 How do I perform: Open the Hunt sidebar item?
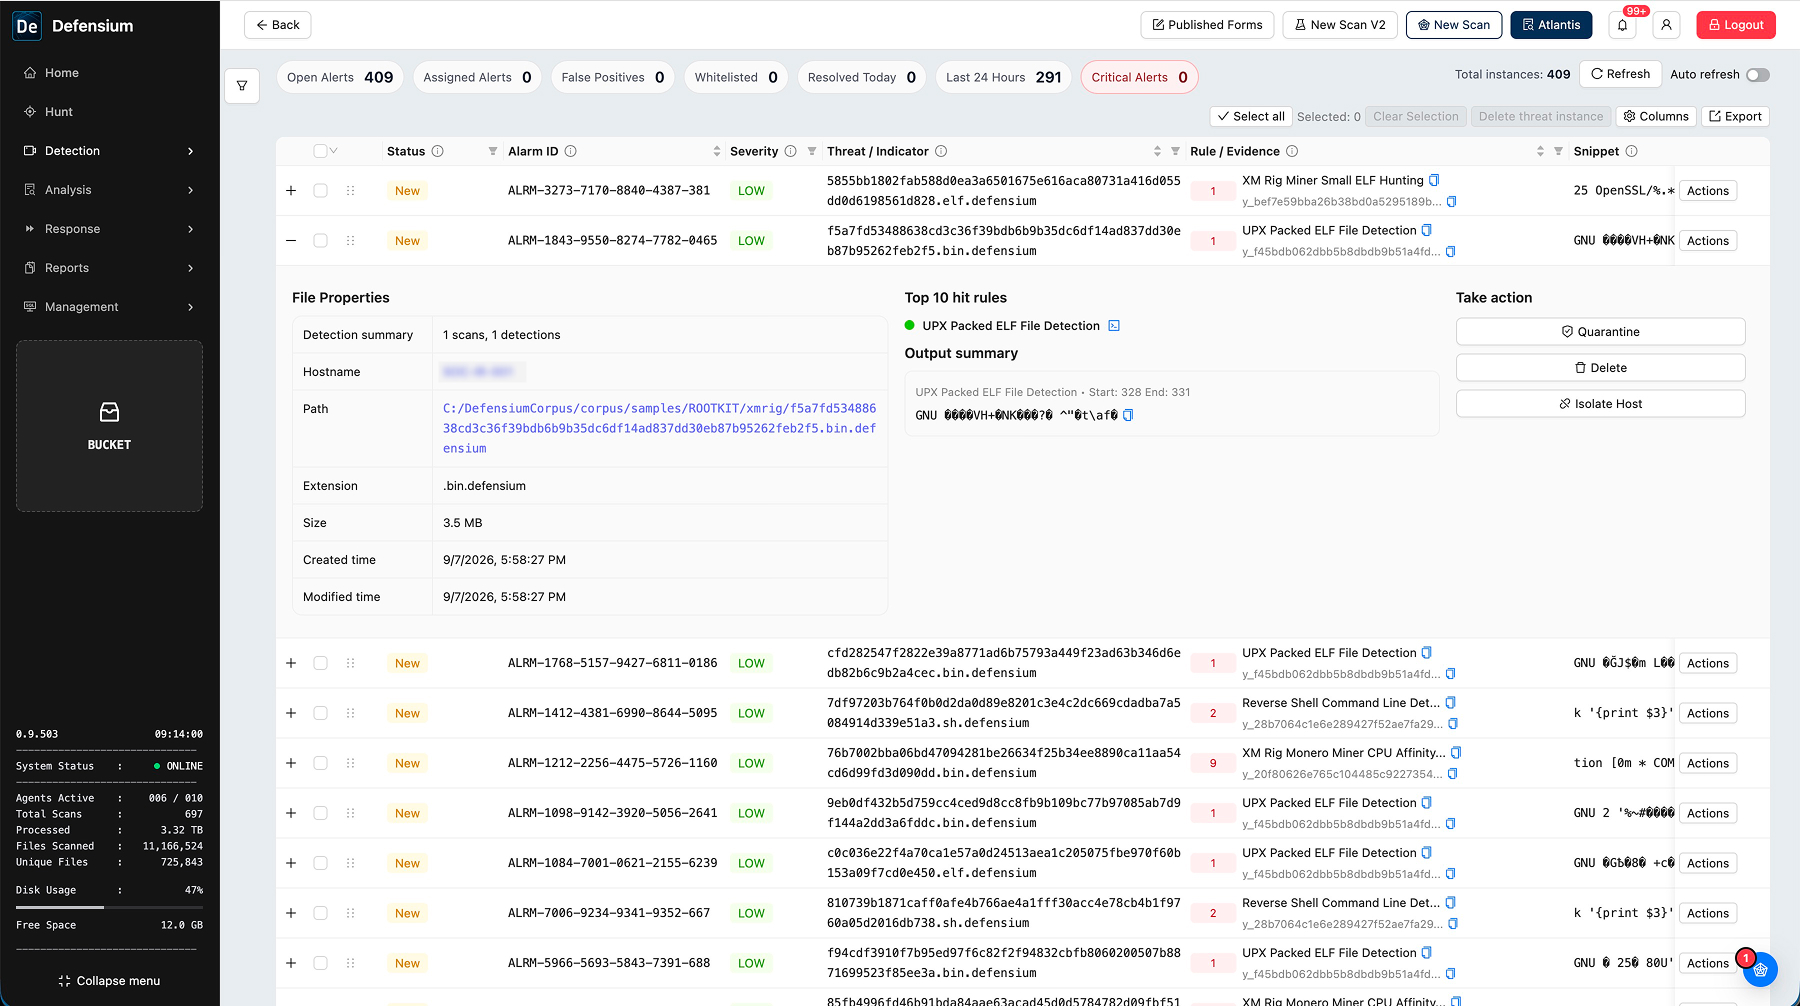click(109, 112)
